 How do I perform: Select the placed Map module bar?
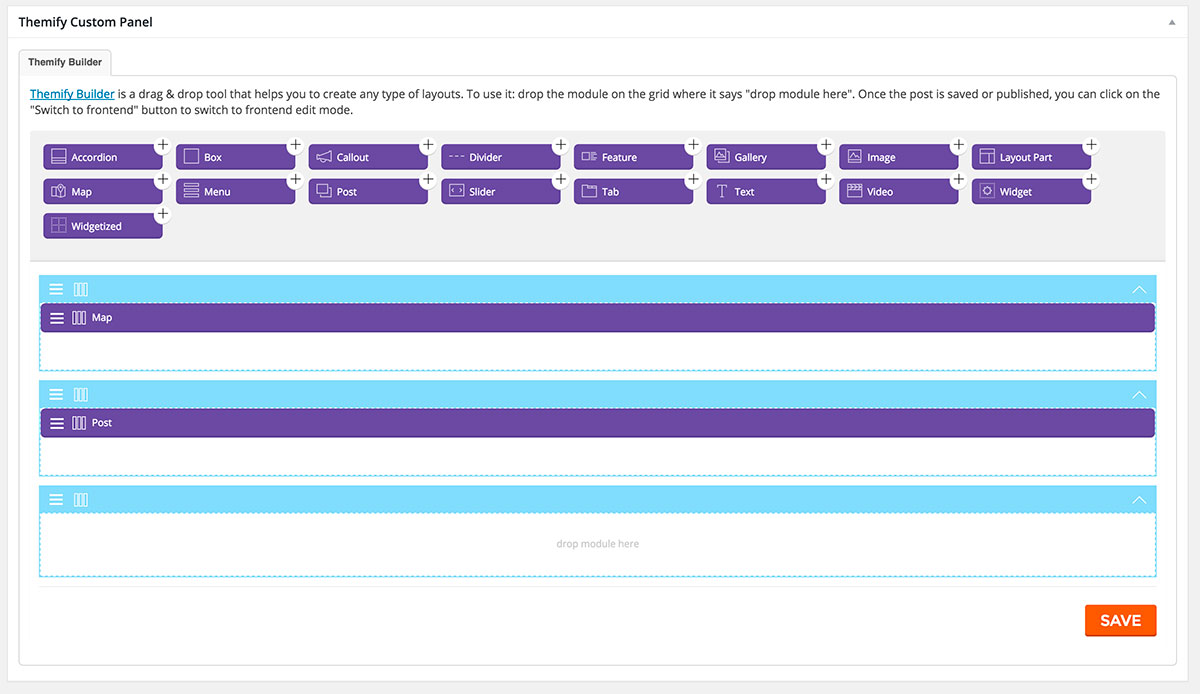coord(598,318)
